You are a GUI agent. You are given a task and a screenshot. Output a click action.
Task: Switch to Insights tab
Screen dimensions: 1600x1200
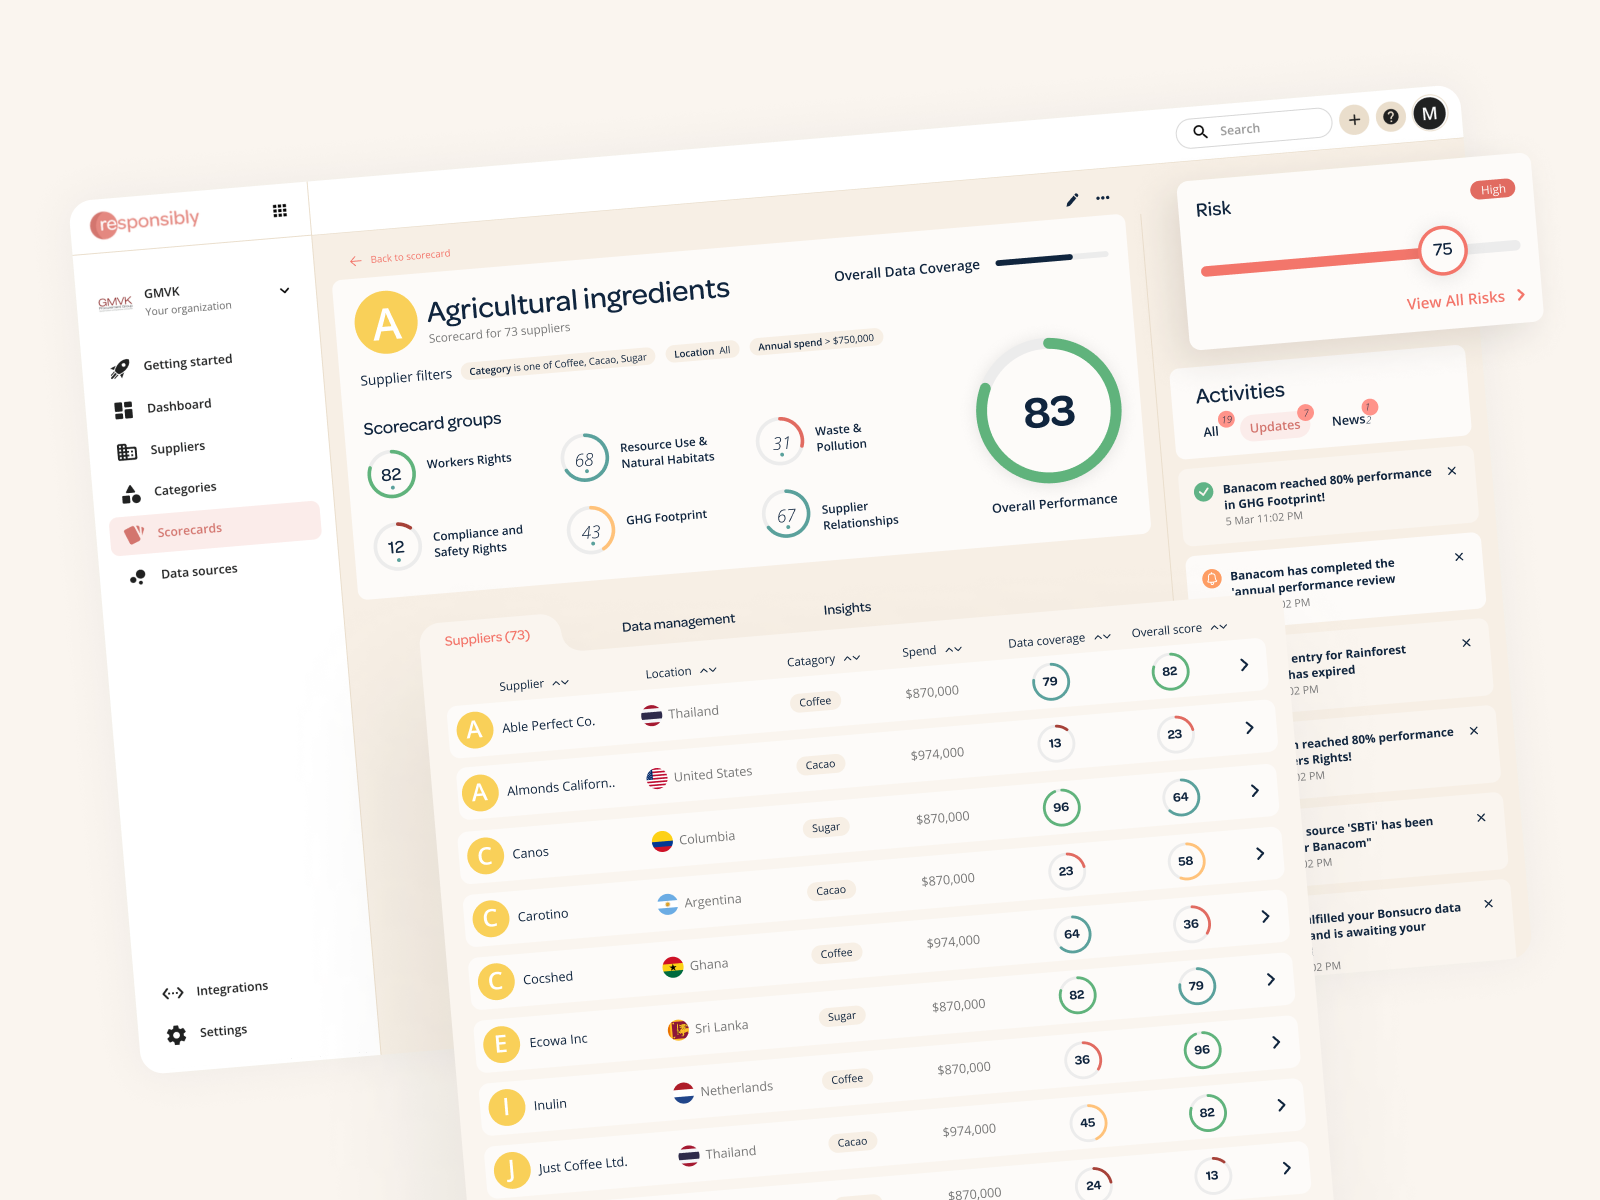[x=847, y=608]
